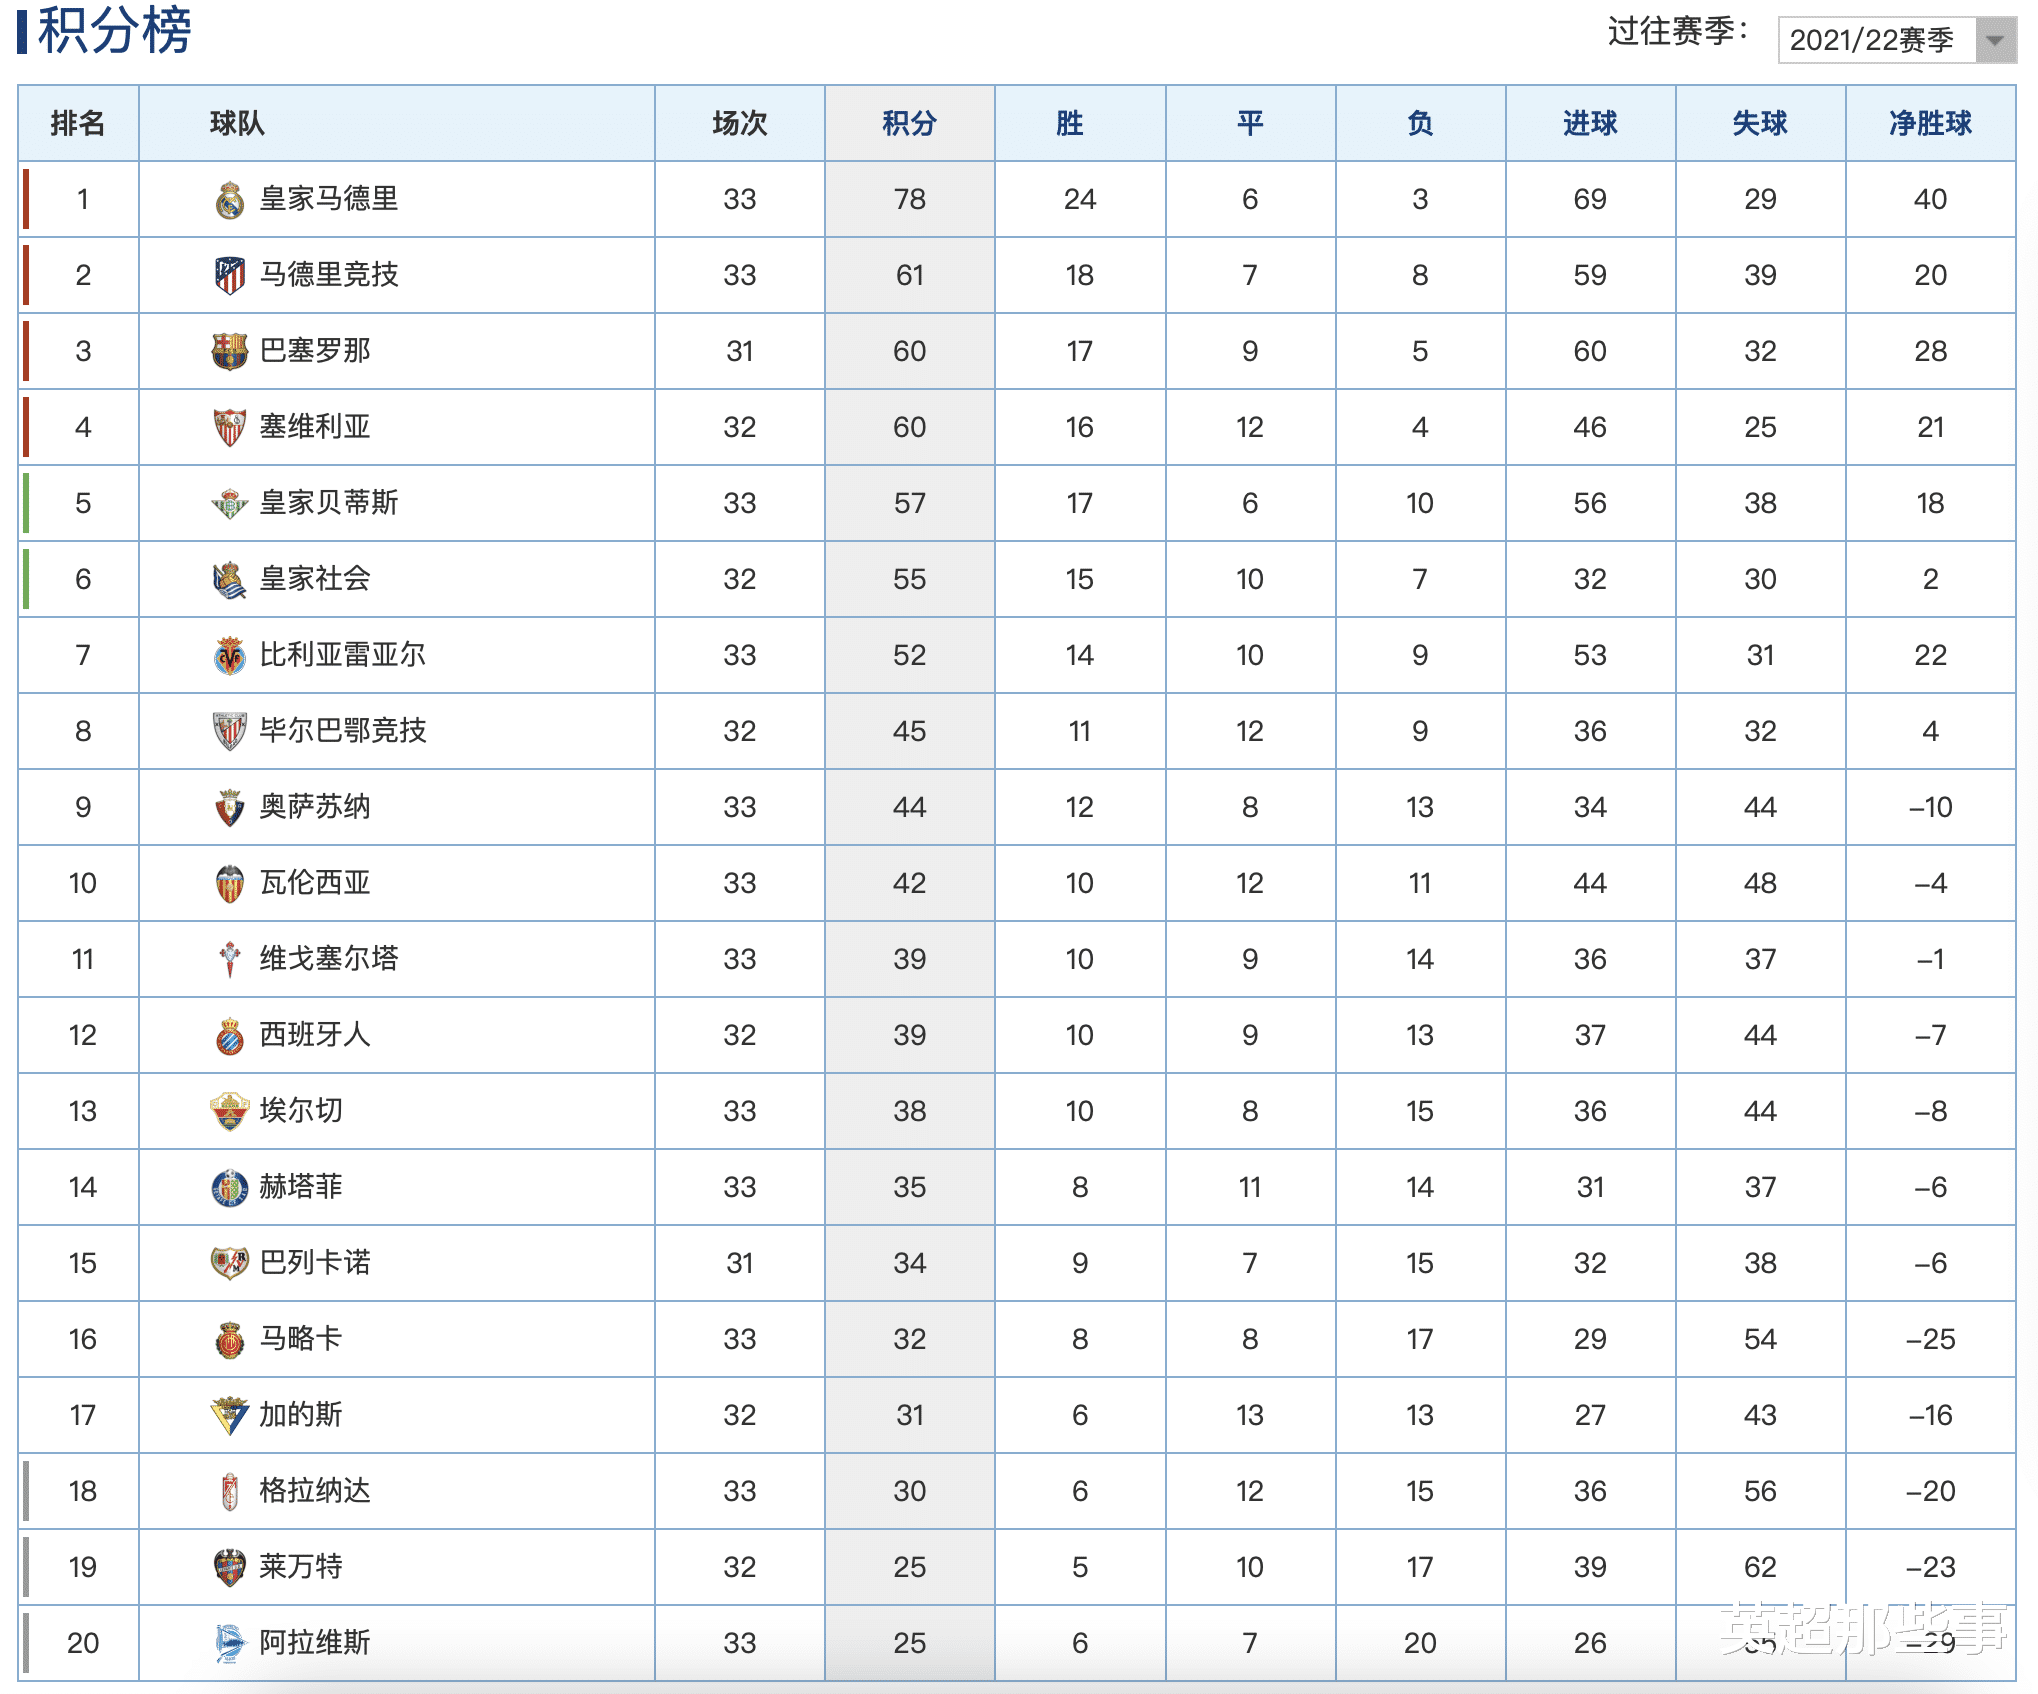Click the Sevilla crest icon
The height and width of the screenshot is (1694, 2038).
230,428
